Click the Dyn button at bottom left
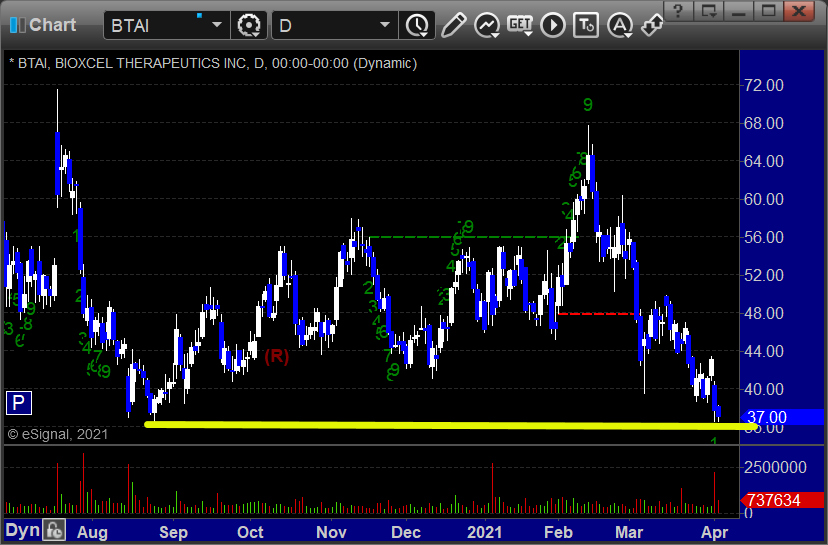The width and height of the screenshot is (828, 545). [23, 530]
